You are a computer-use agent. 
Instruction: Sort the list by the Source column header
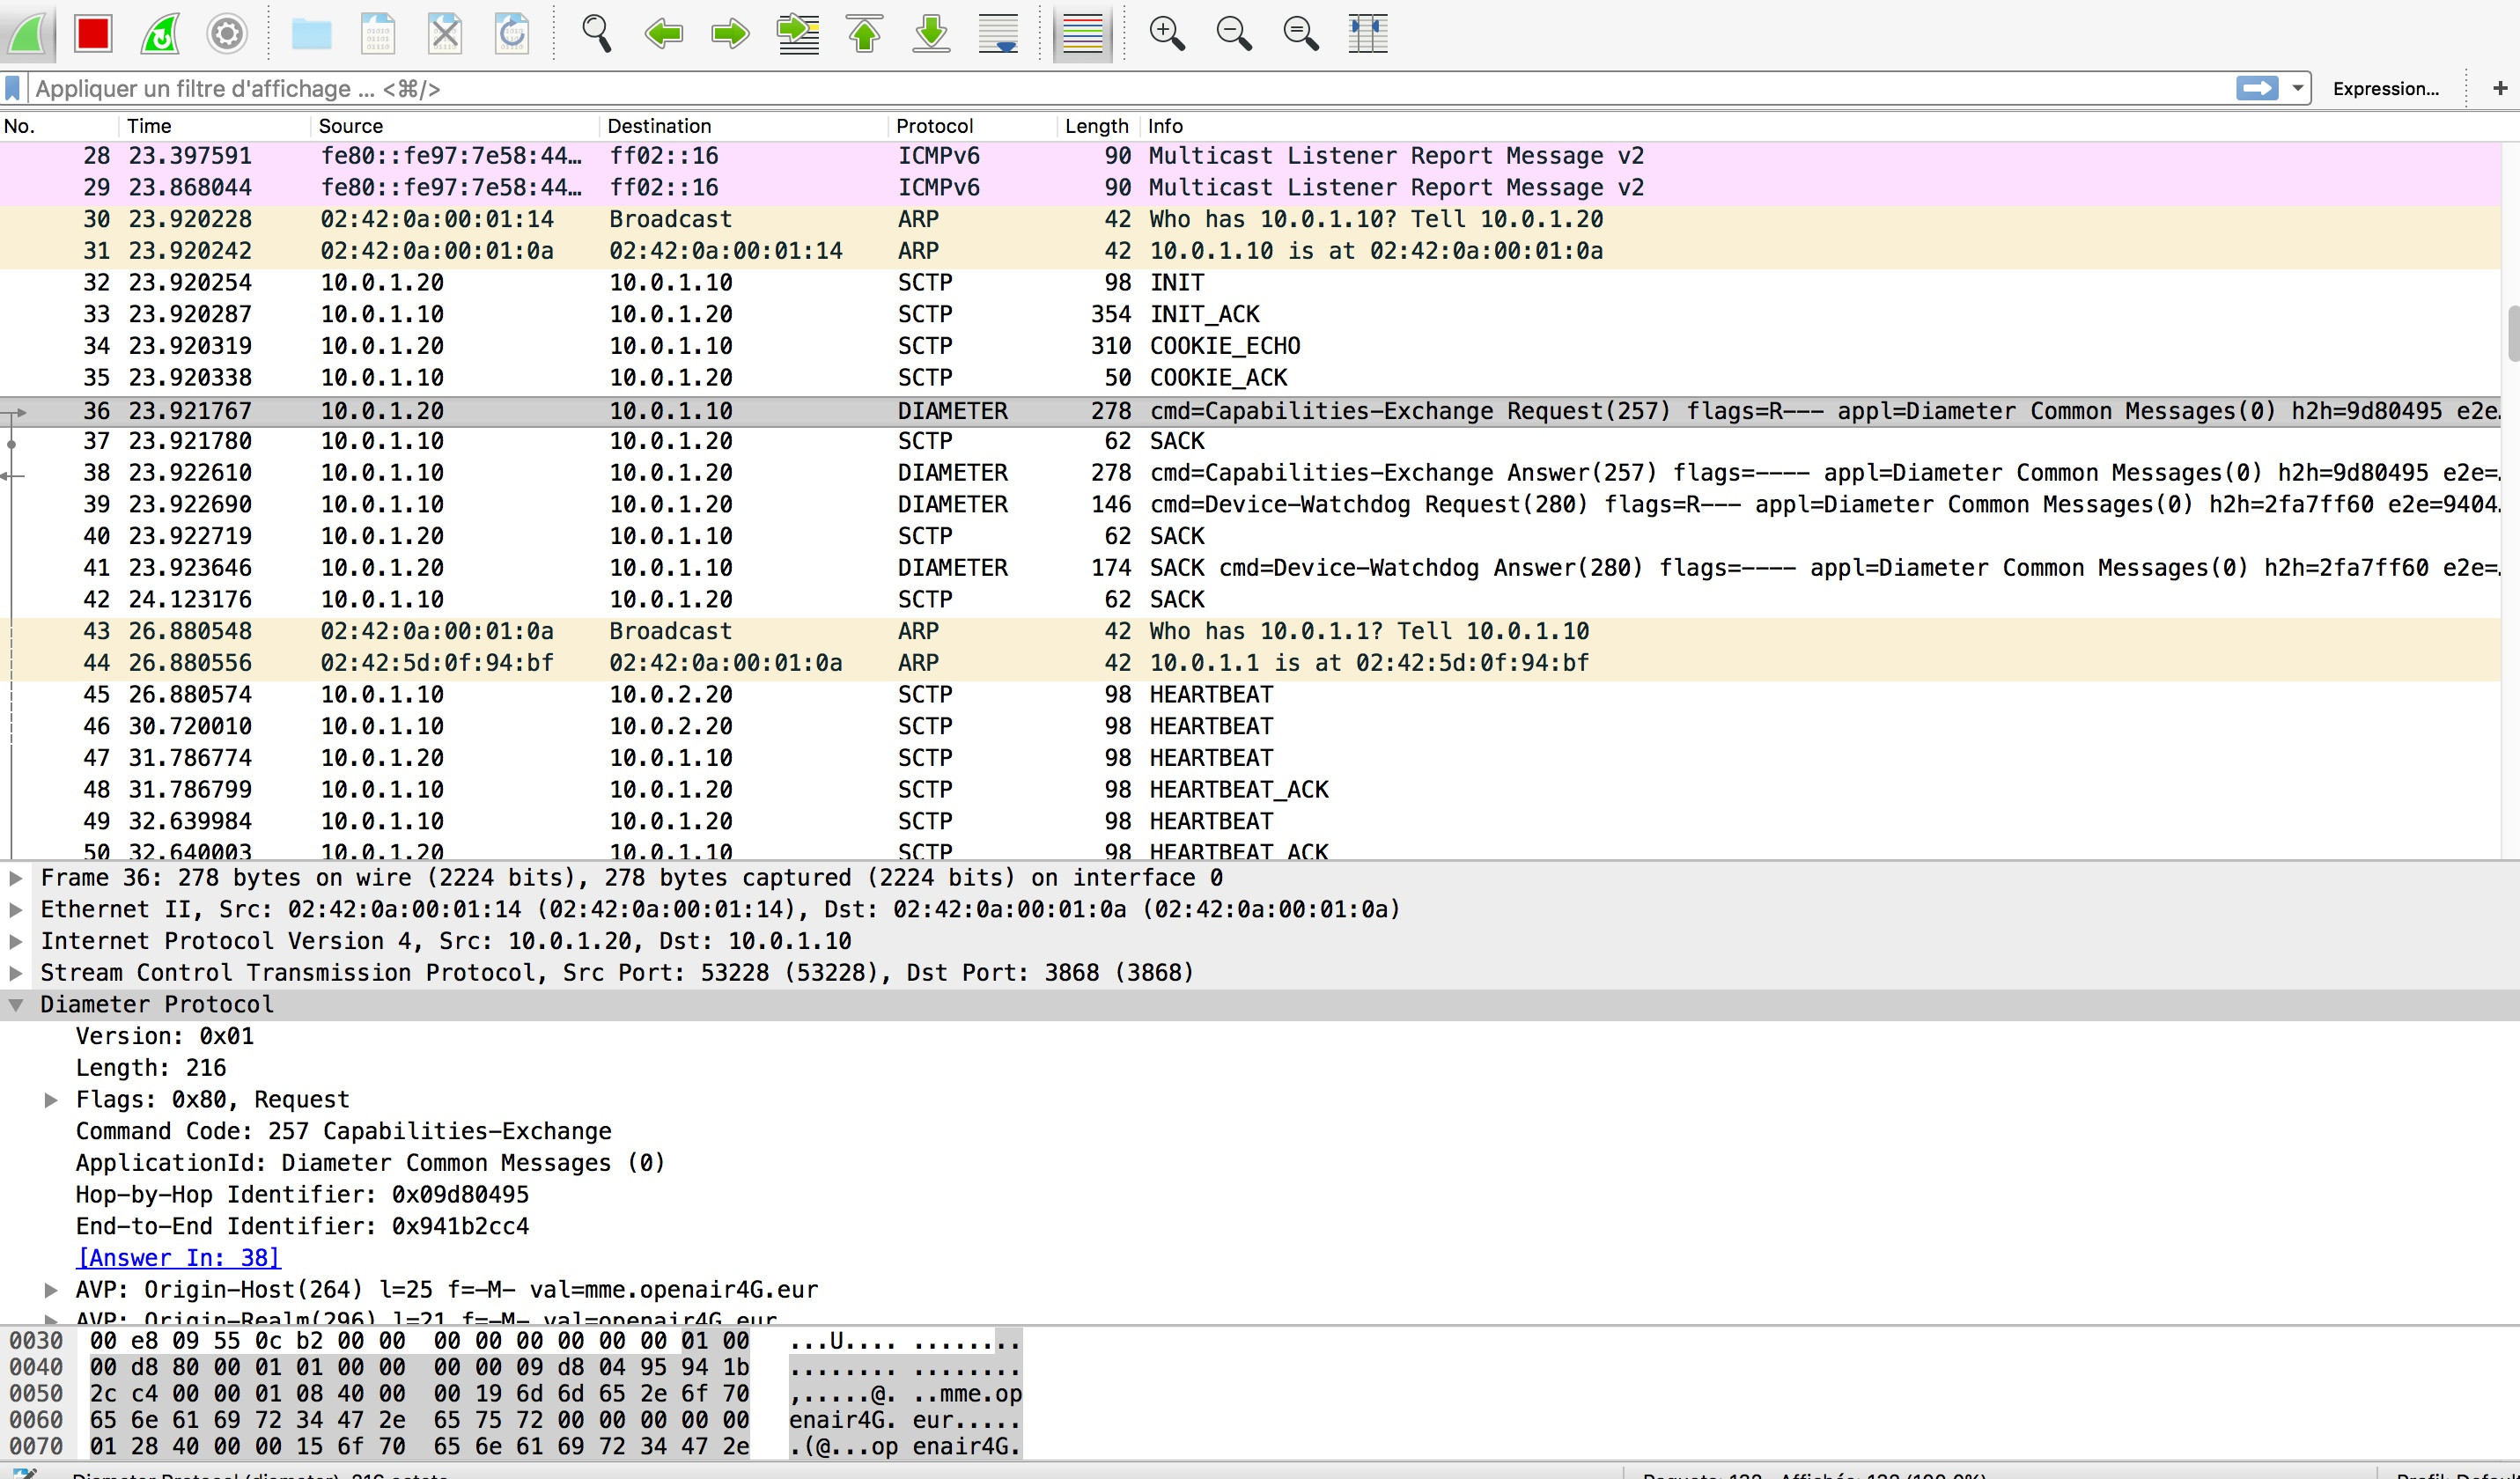pyautogui.click(x=350, y=126)
